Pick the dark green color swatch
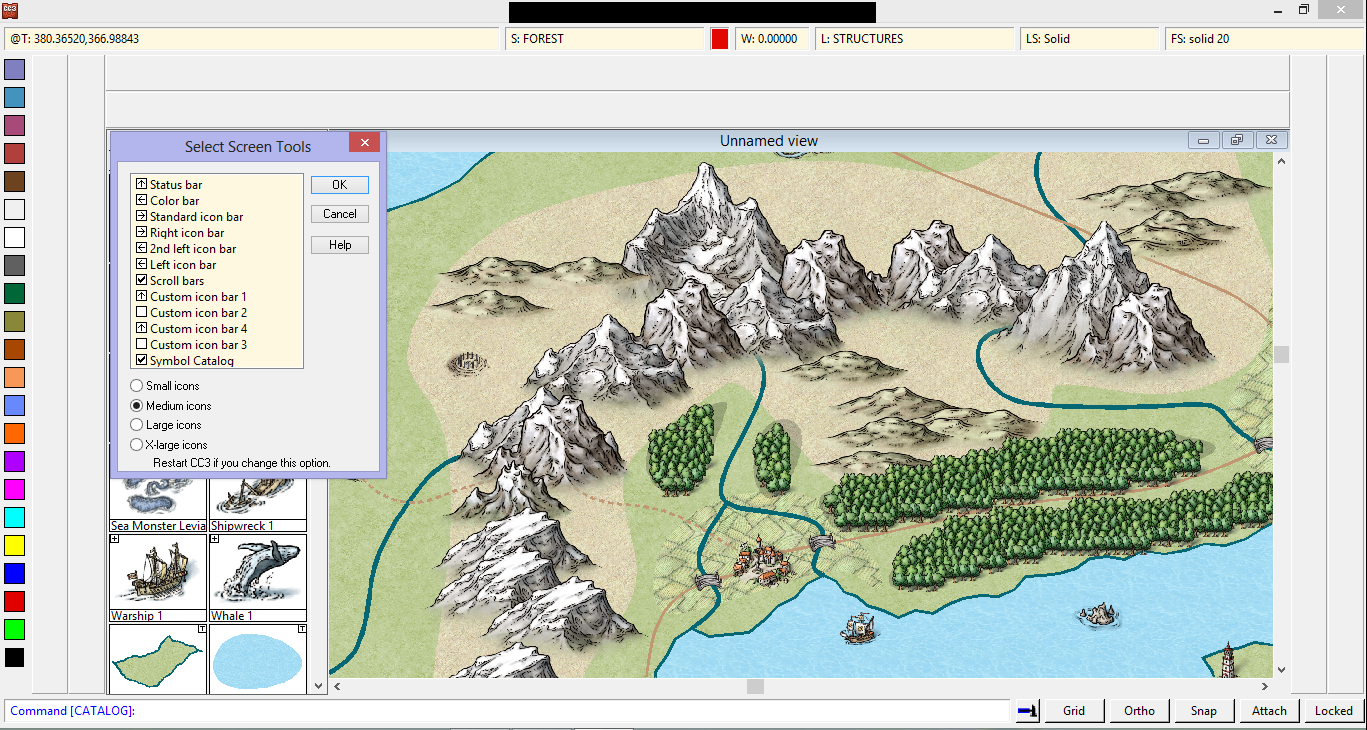The image size is (1367, 730). (14, 294)
